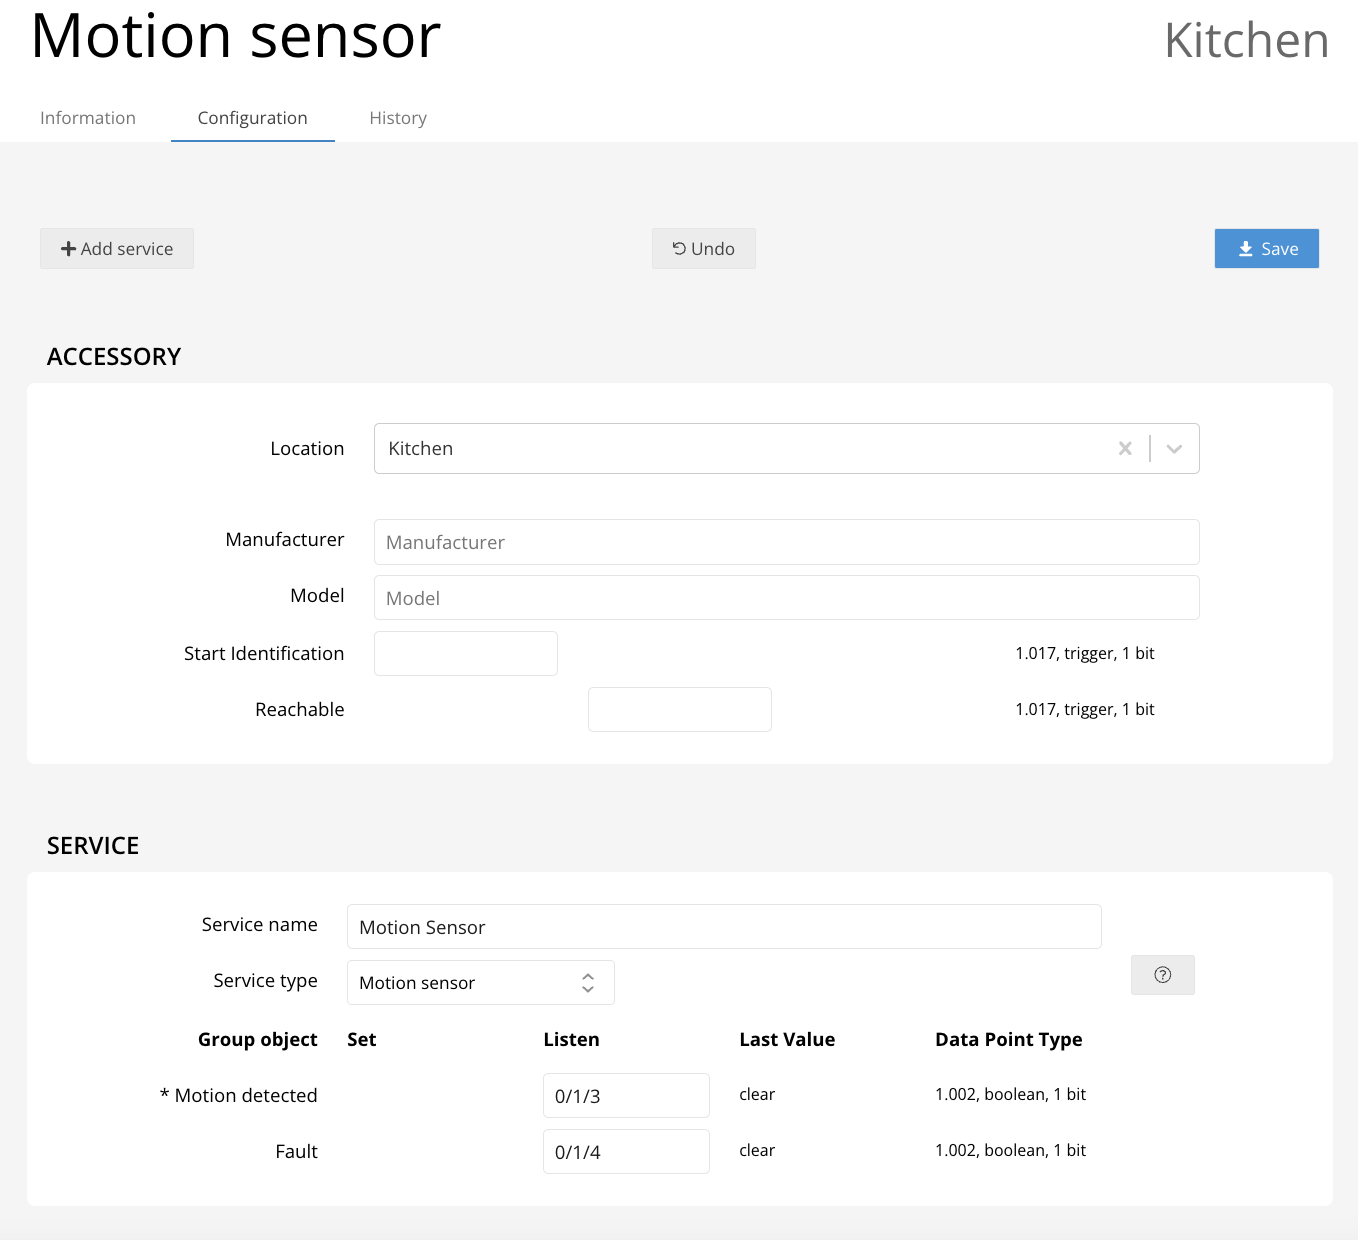1358x1240 pixels.
Task: Clear the Kitchen location selection
Action: (x=1125, y=449)
